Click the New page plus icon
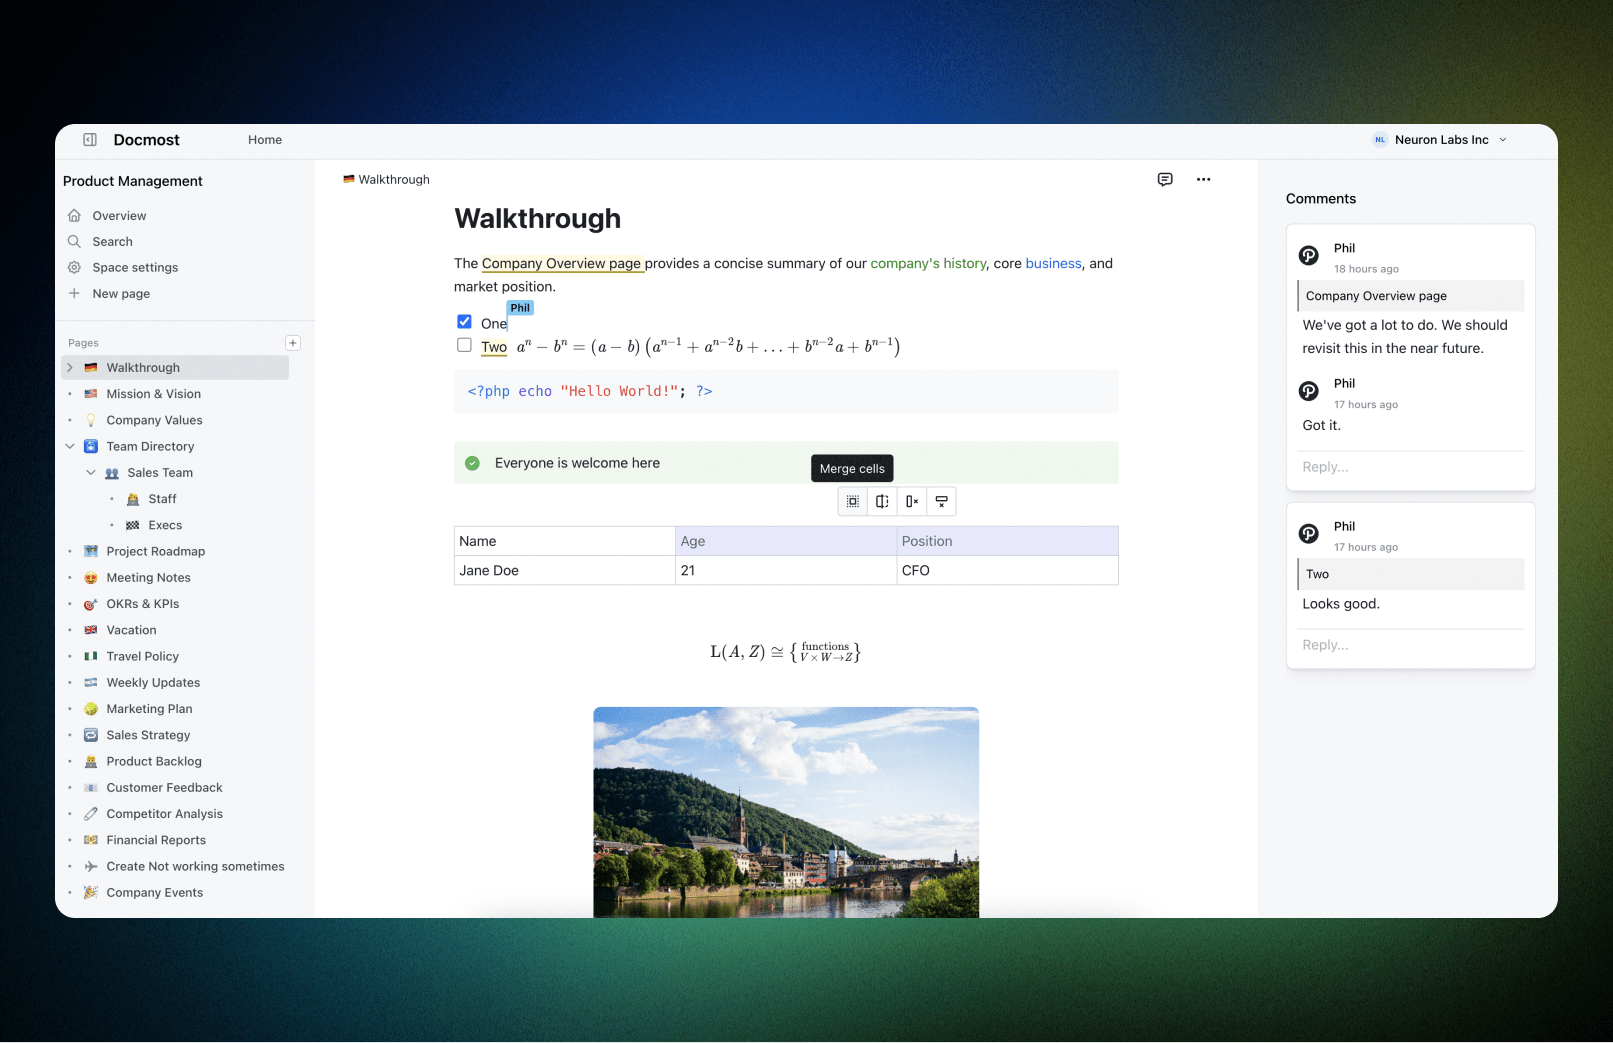Image resolution: width=1613 pixels, height=1043 pixels. click(74, 294)
